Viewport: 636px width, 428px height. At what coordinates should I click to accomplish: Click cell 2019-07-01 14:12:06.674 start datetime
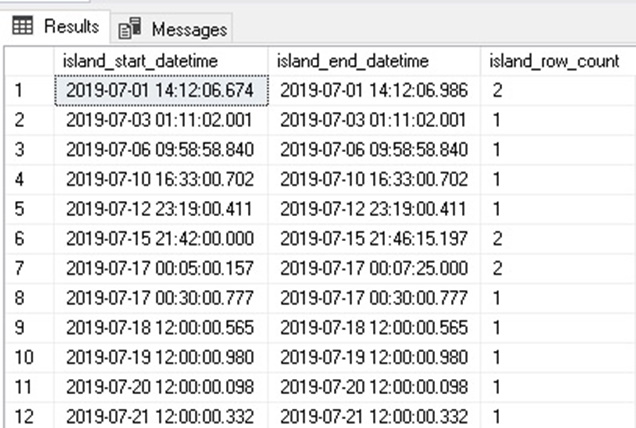coord(161,90)
